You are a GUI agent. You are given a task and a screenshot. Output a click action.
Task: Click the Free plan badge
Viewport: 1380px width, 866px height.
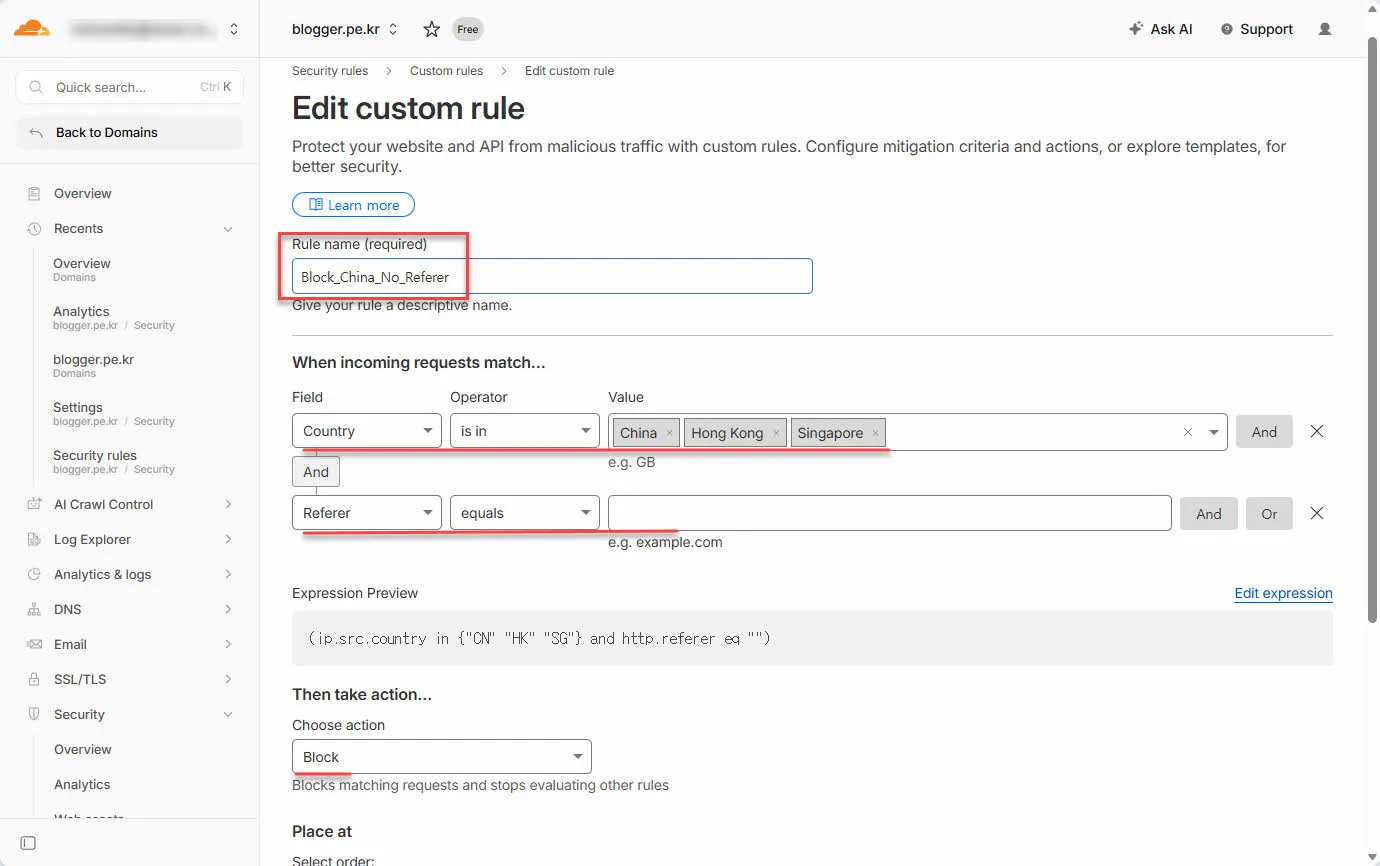point(467,29)
